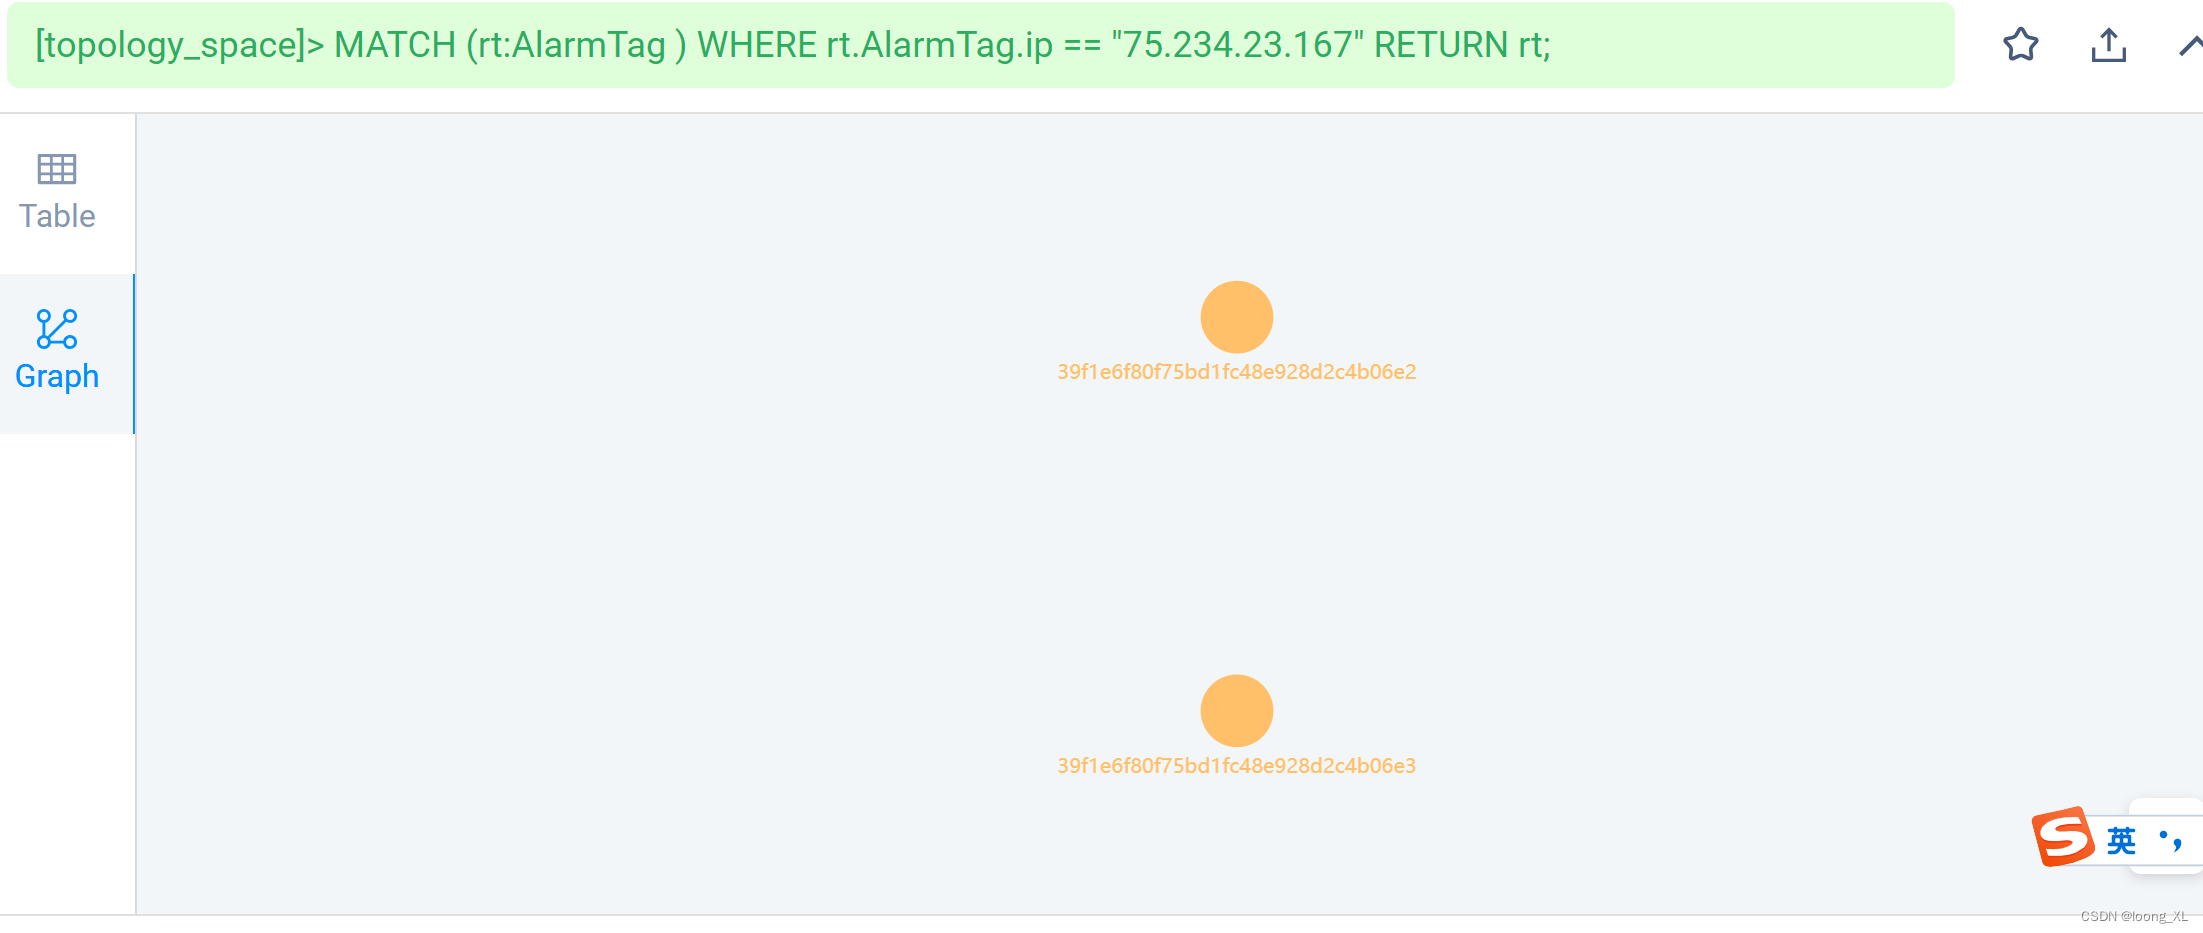Click the Graph nodes icon

[x=57, y=328]
